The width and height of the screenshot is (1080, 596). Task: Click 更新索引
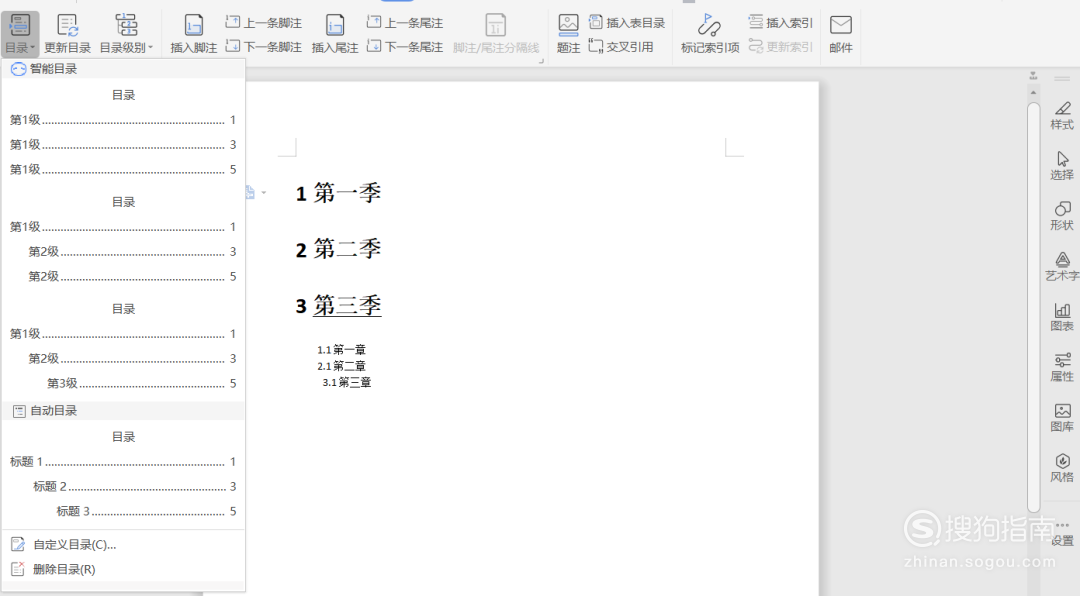(x=780, y=47)
